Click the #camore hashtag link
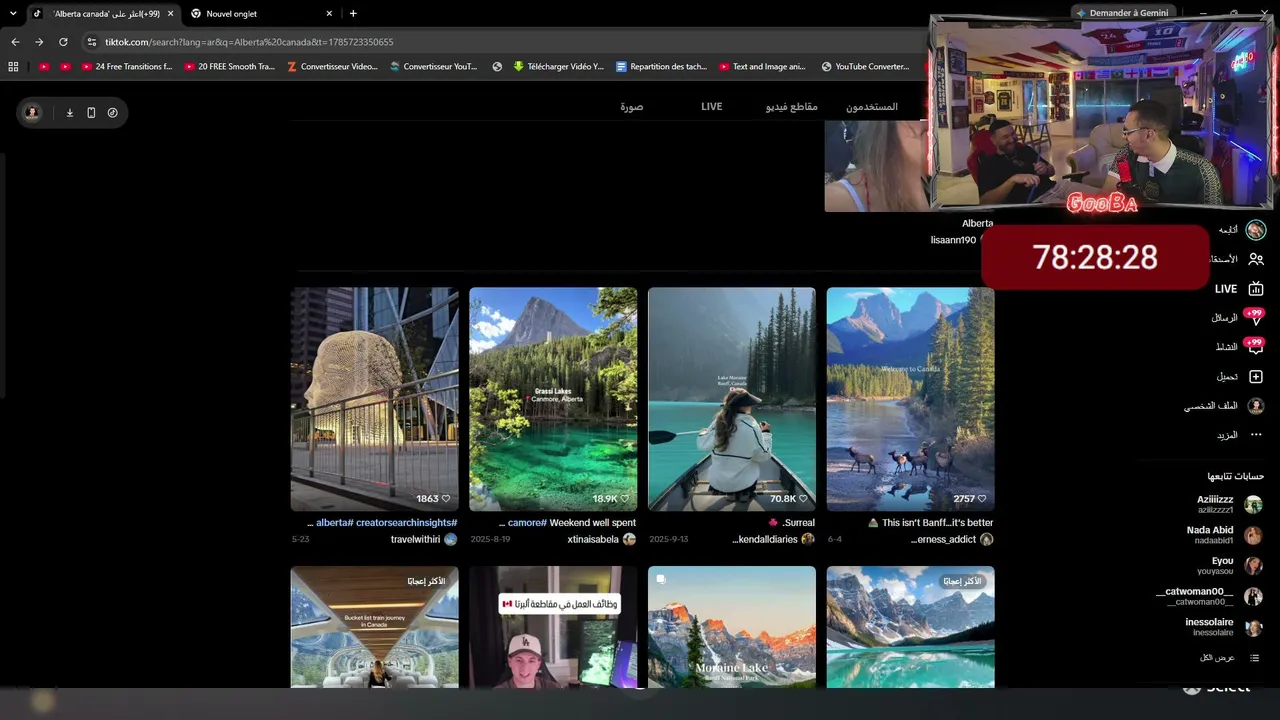This screenshot has height=720, width=1280. 527,523
